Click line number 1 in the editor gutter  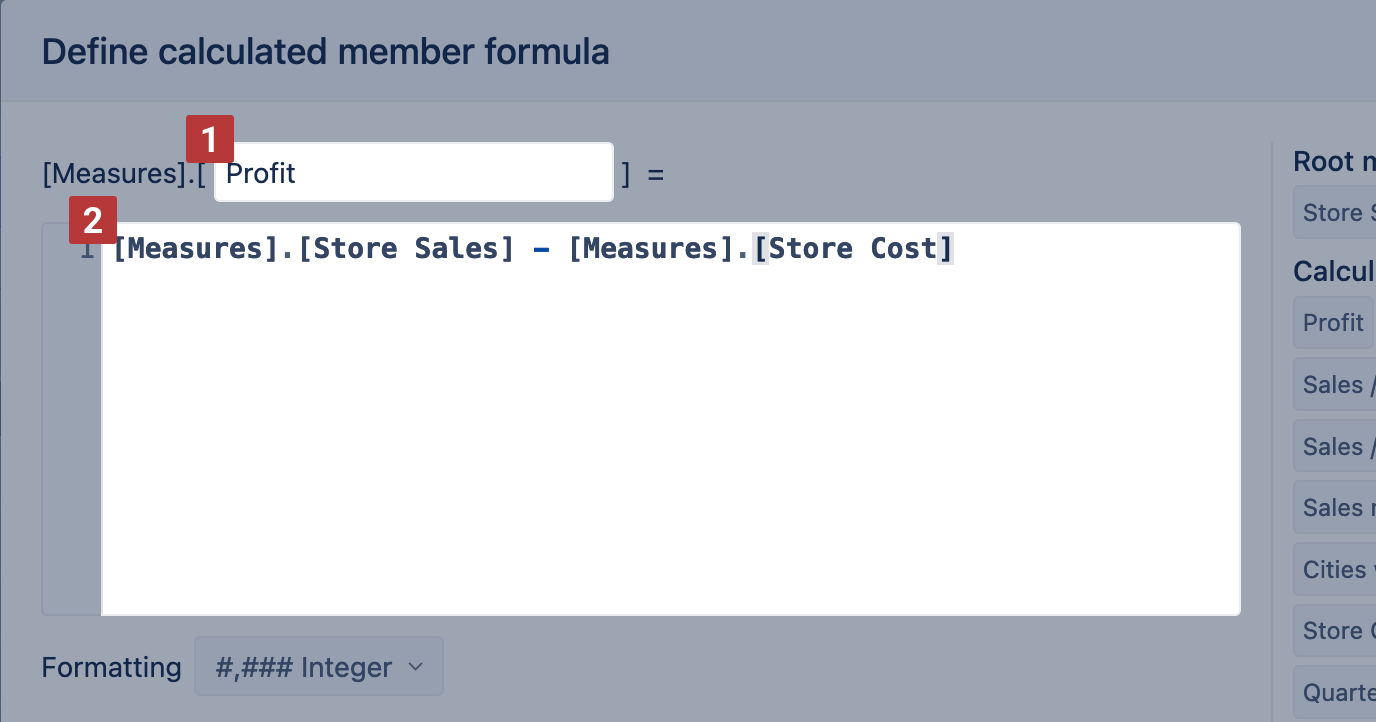(x=86, y=248)
